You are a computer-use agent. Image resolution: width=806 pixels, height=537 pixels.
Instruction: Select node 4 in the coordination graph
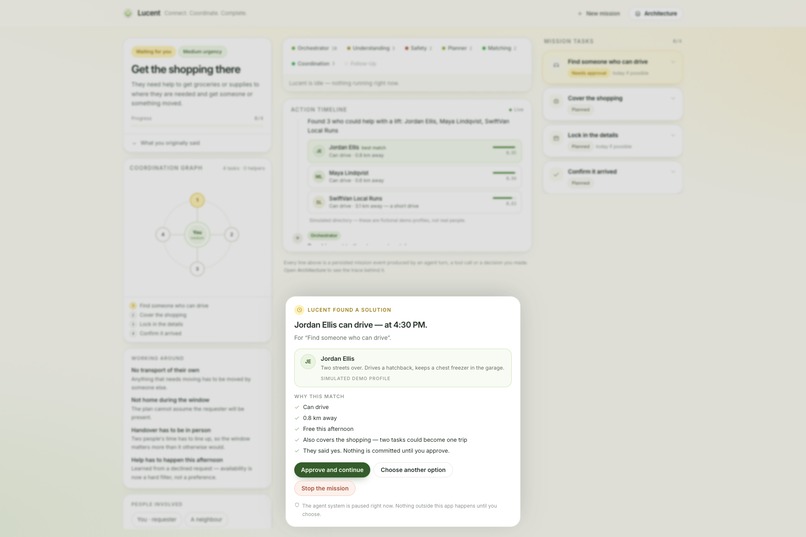pyautogui.click(x=163, y=234)
